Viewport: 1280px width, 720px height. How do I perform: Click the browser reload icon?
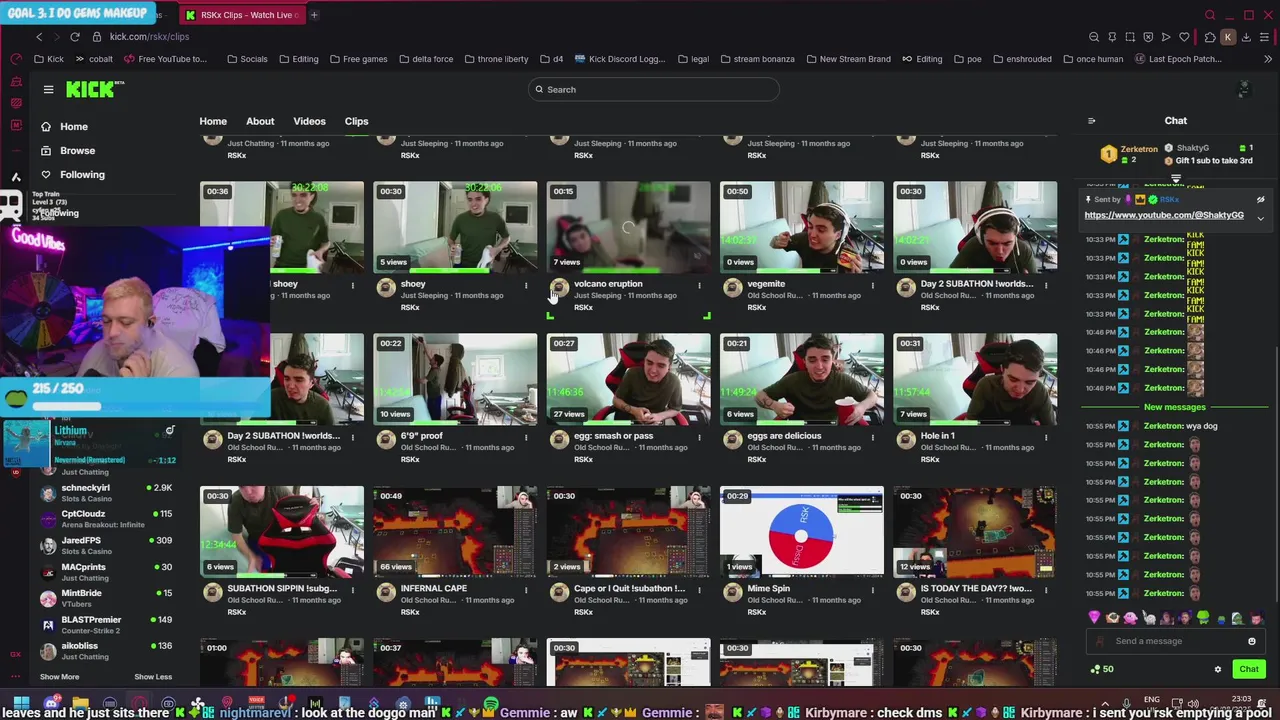pos(74,37)
